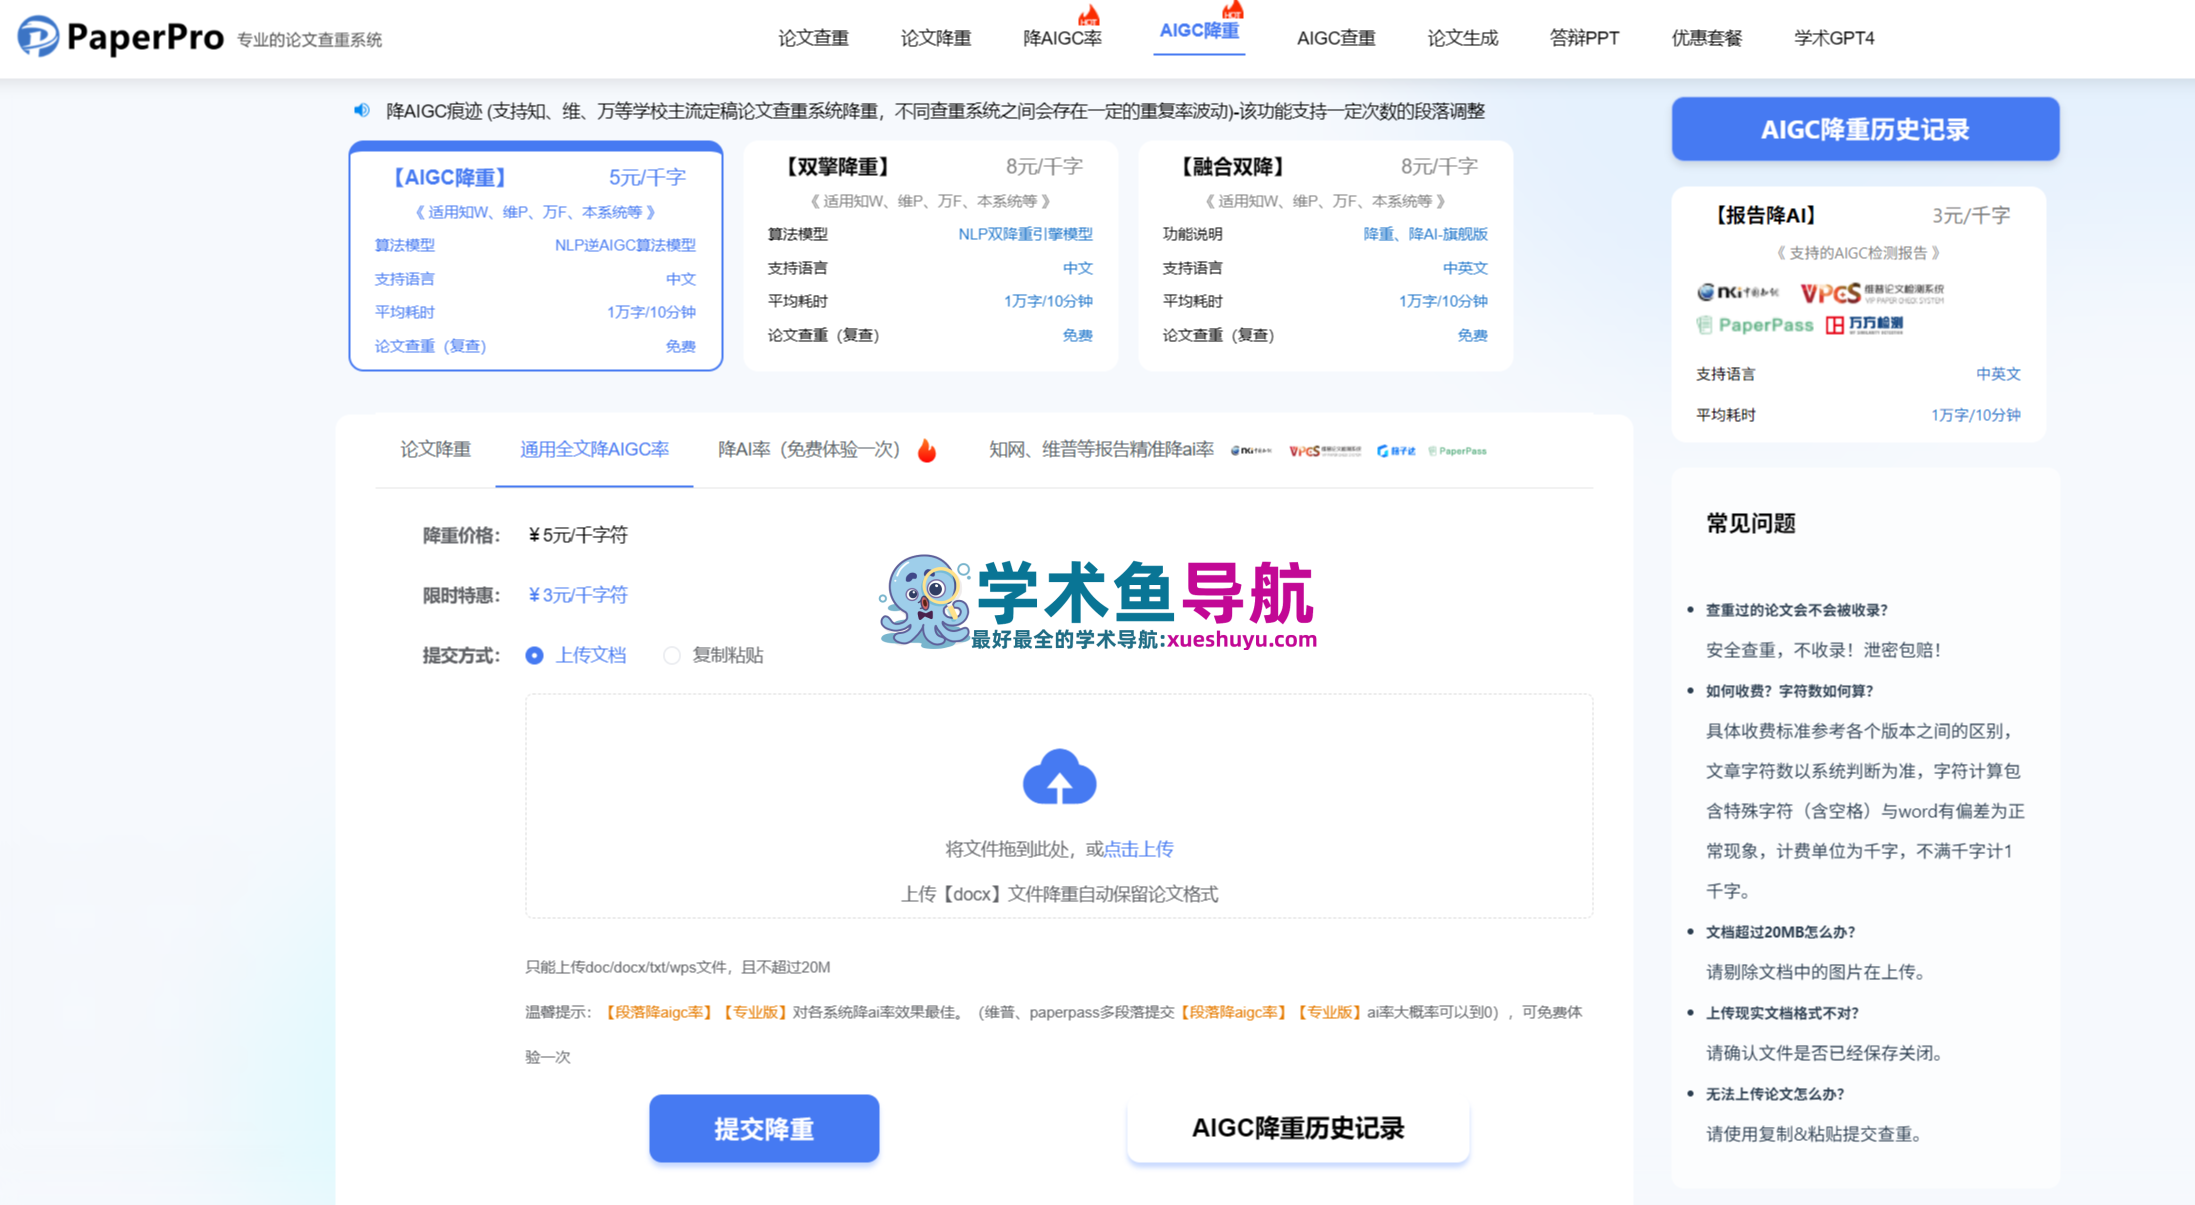Click the PaperPro logo in the header
Screen dimensions: 2195x1205
(120, 37)
